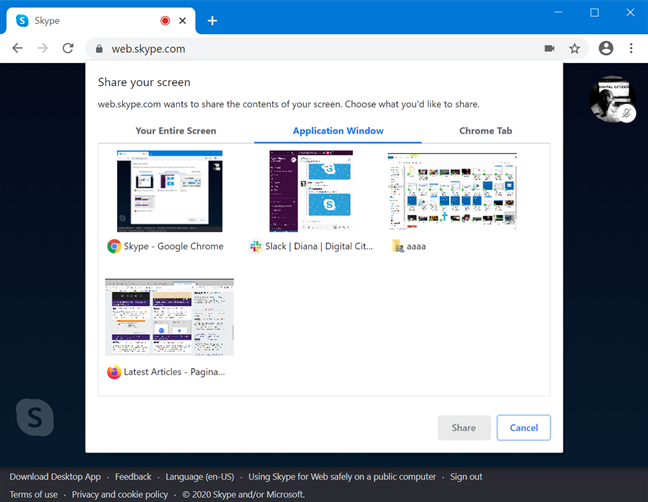Image resolution: width=648 pixels, height=502 pixels.
Task: Select the Skype - Google Chrome window thumbnail
Action: click(169, 191)
